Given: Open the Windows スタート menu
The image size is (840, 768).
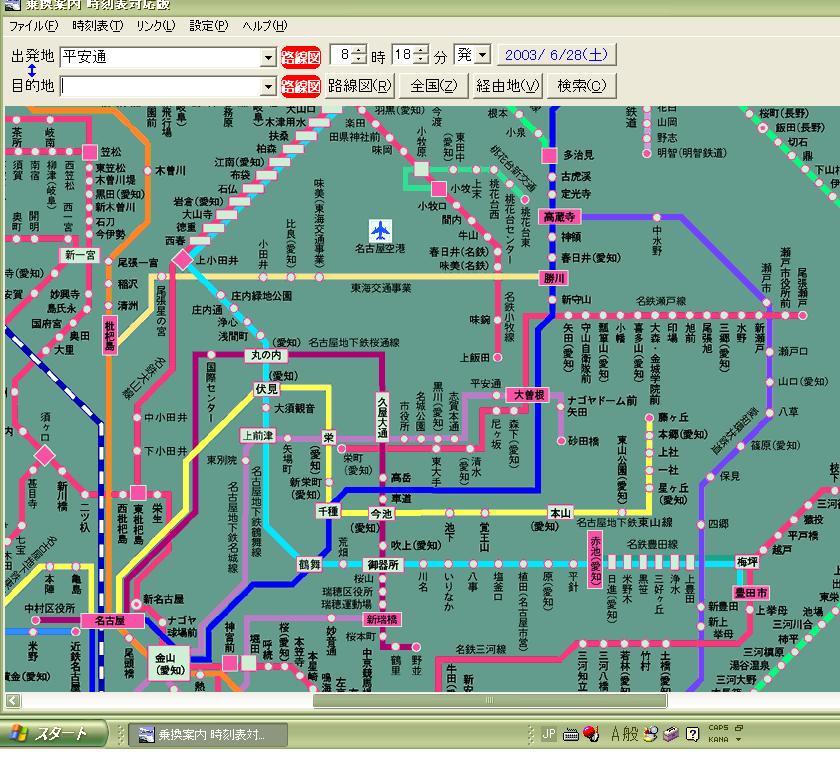Looking at the screenshot, I should tap(54, 733).
